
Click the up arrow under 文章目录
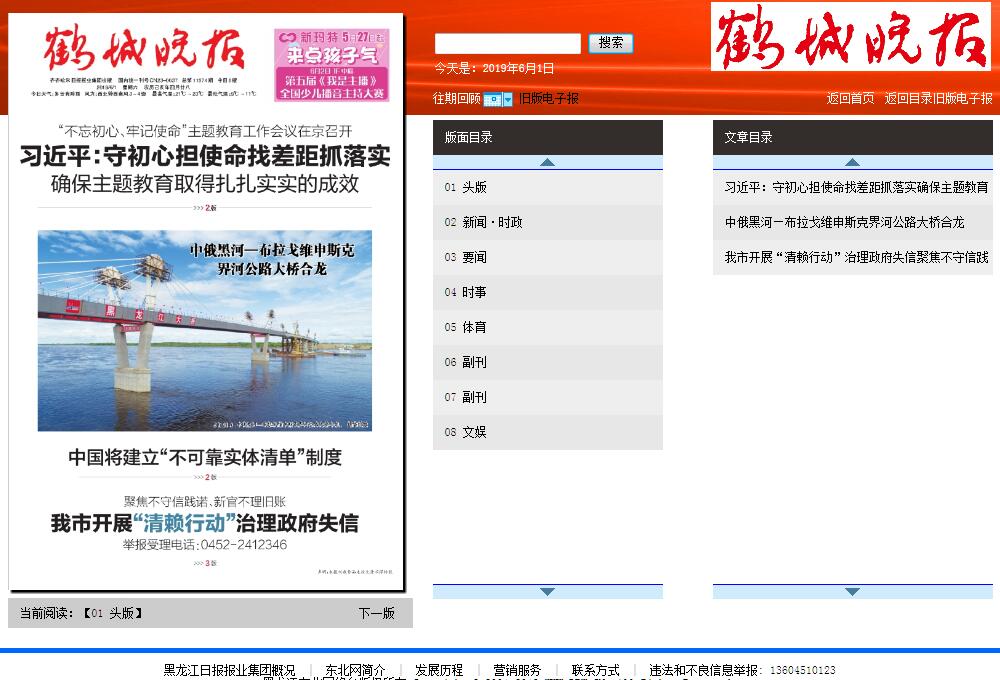(x=852, y=162)
